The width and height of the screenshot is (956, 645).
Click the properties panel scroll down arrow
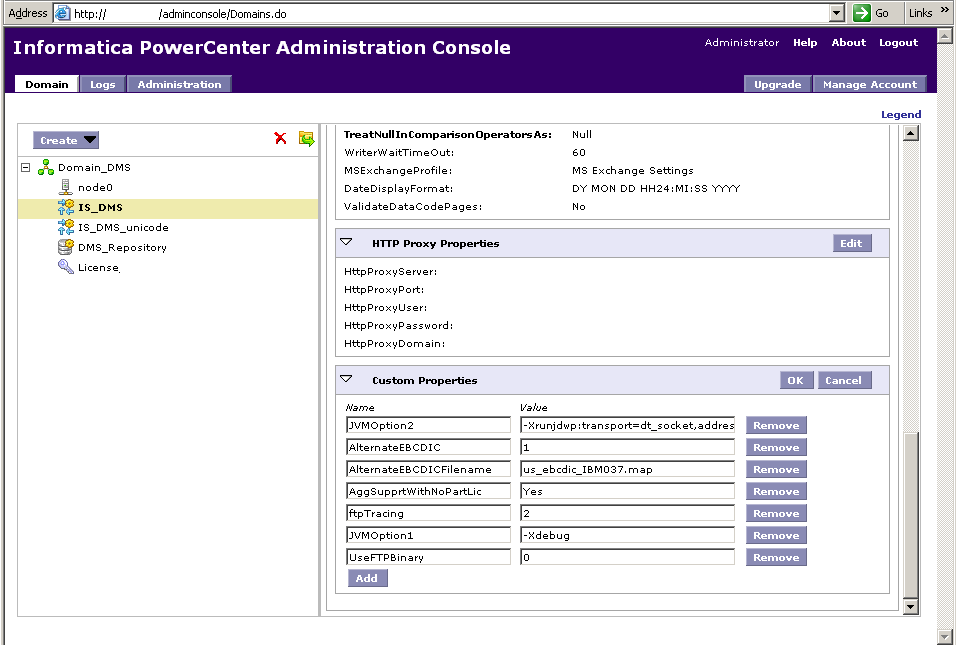point(910,606)
